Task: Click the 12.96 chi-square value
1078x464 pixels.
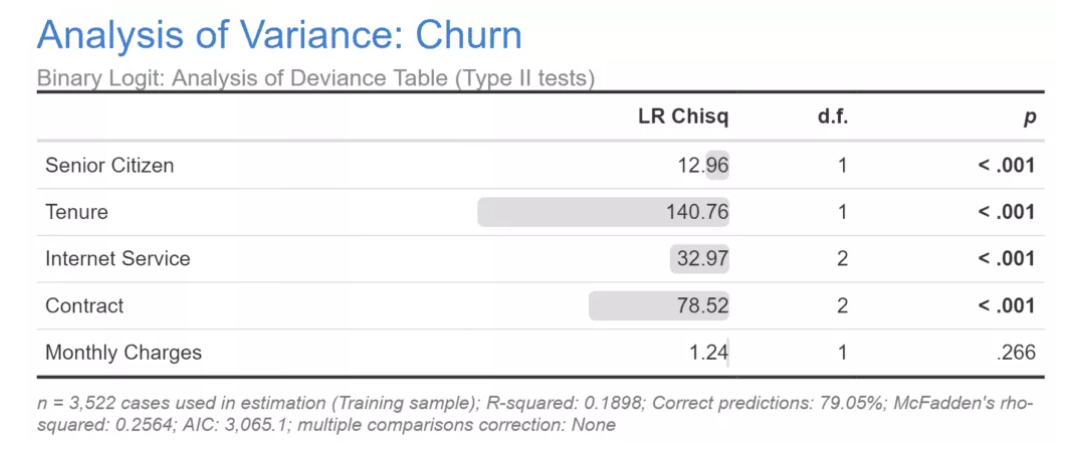Action: pos(703,165)
